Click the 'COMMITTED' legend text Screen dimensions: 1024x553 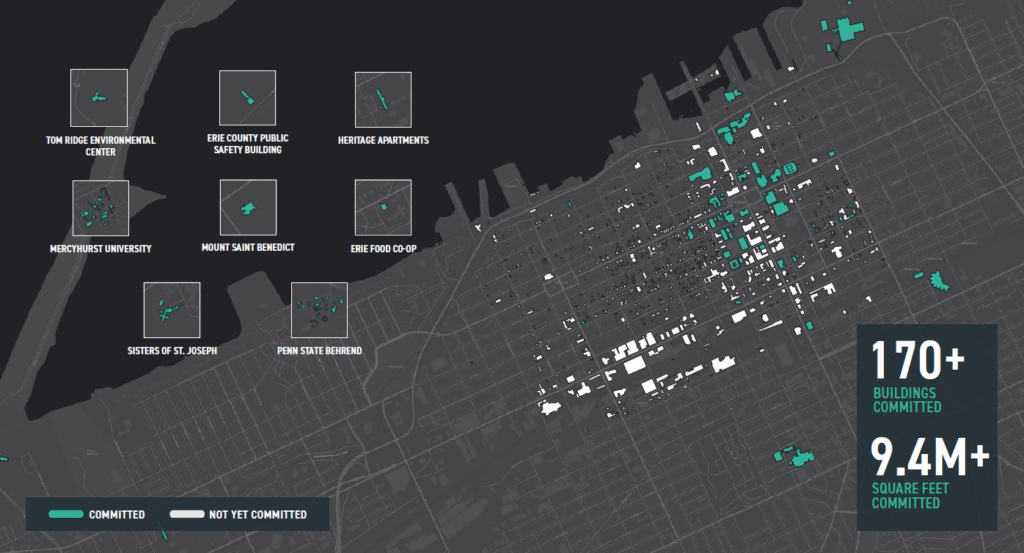pyautogui.click(x=117, y=514)
